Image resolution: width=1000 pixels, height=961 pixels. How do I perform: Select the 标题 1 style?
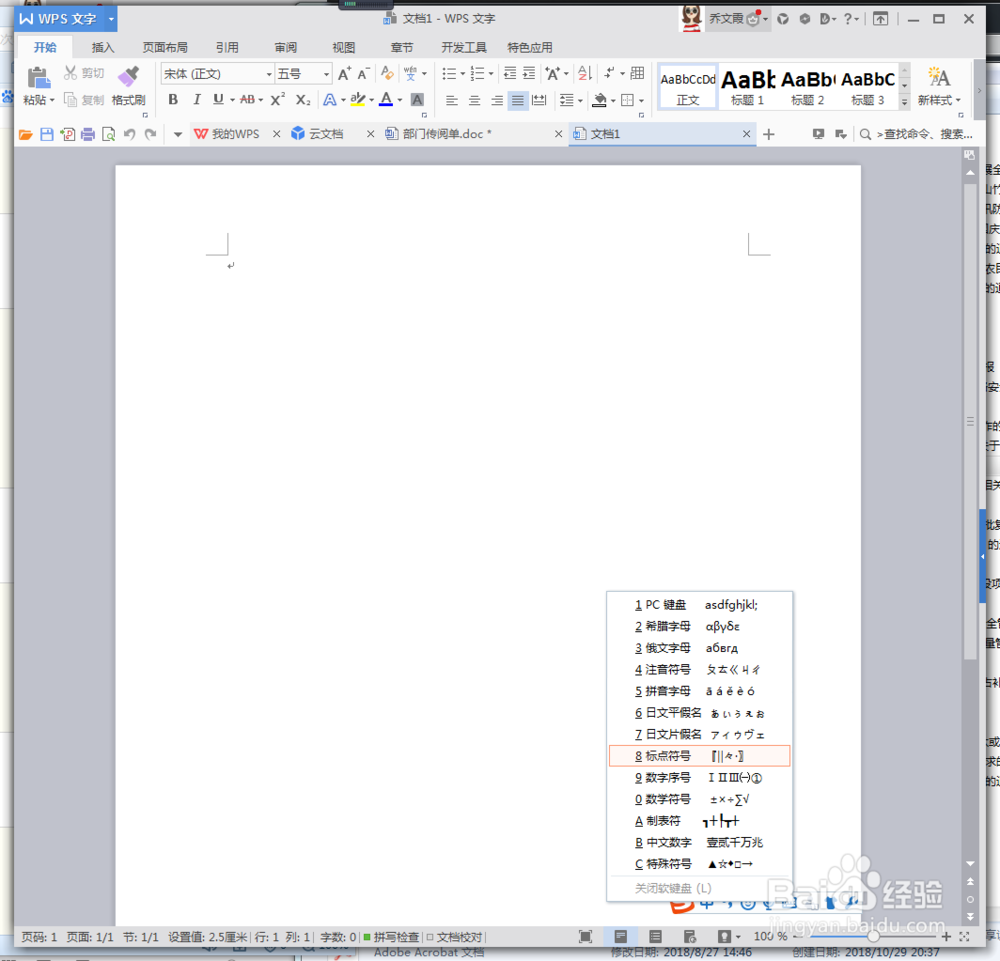[747, 86]
